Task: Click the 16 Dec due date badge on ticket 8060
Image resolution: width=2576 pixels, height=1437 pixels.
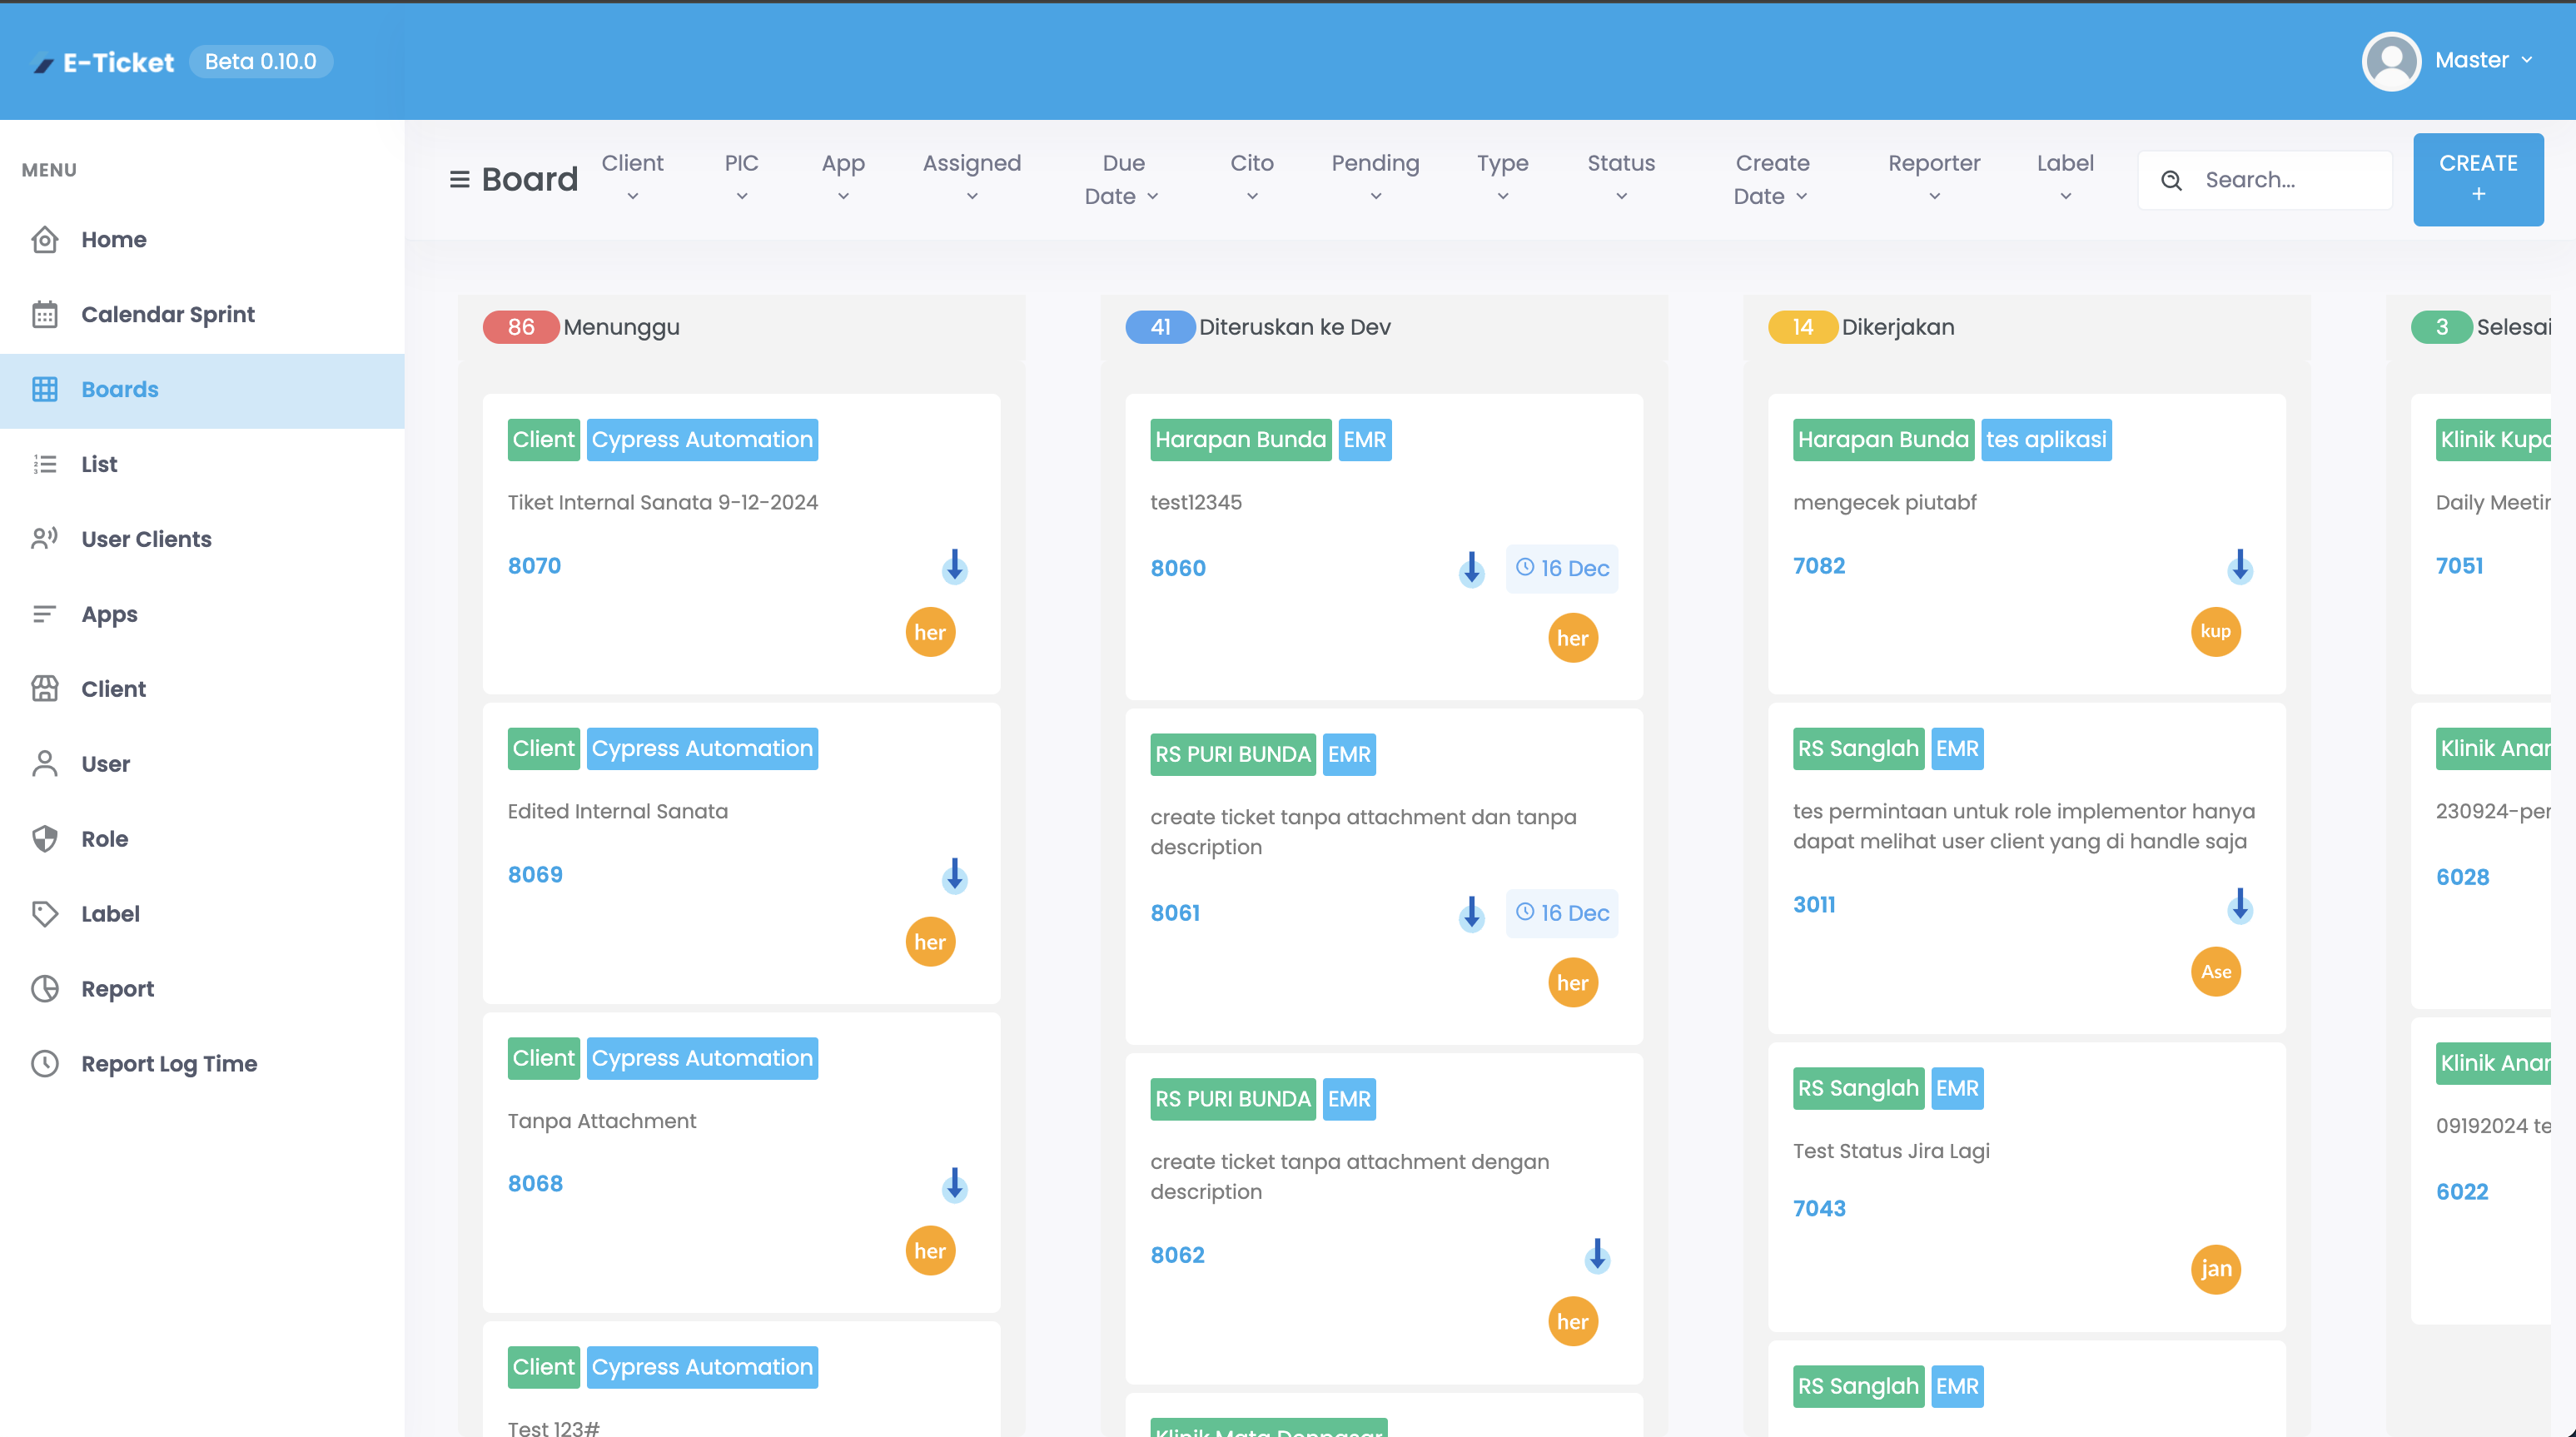Action: pyautogui.click(x=1562, y=568)
